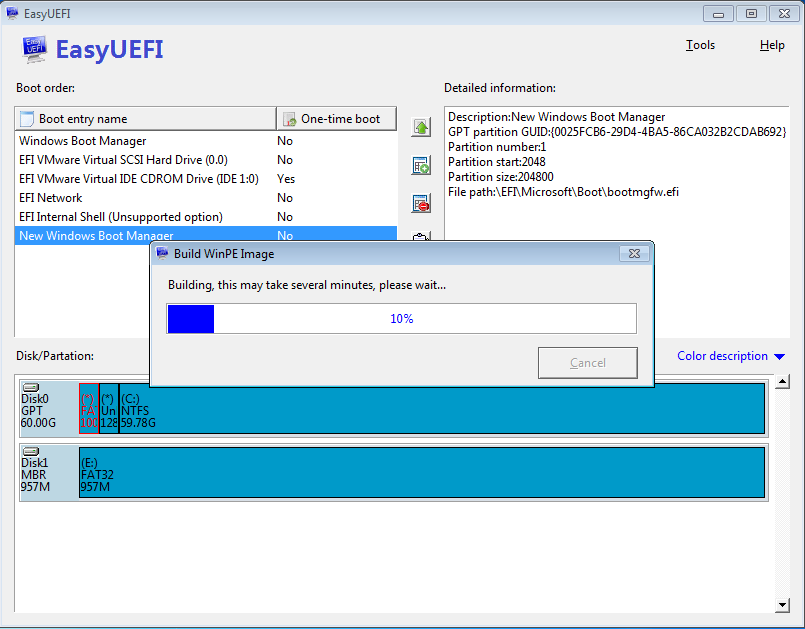Select the C: NTFS partition
The height and width of the screenshot is (629, 805).
coord(442,409)
